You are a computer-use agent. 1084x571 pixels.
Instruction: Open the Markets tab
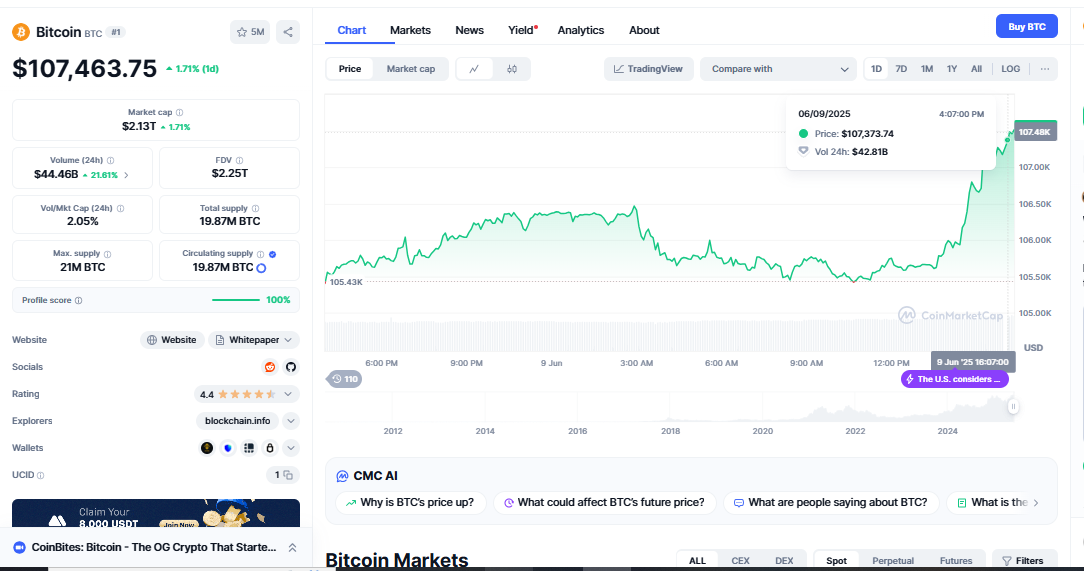410,30
